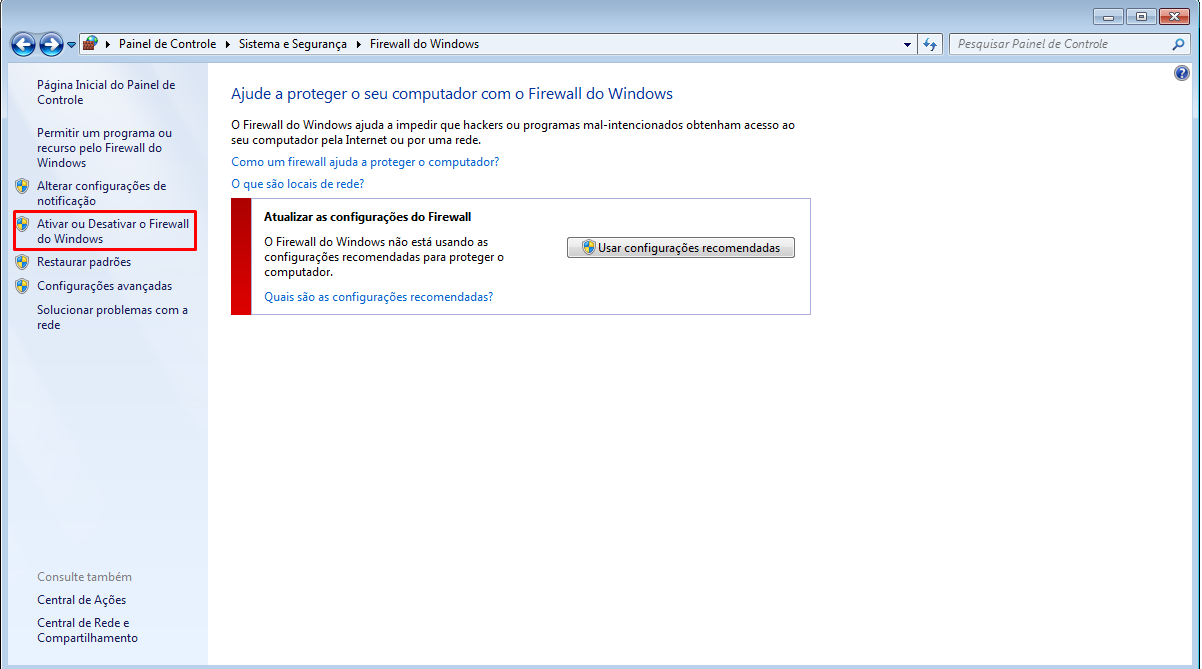This screenshot has width=1202, height=669.
Task: Open Central de Rede e Compartilhamento
Action: click(x=88, y=630)
